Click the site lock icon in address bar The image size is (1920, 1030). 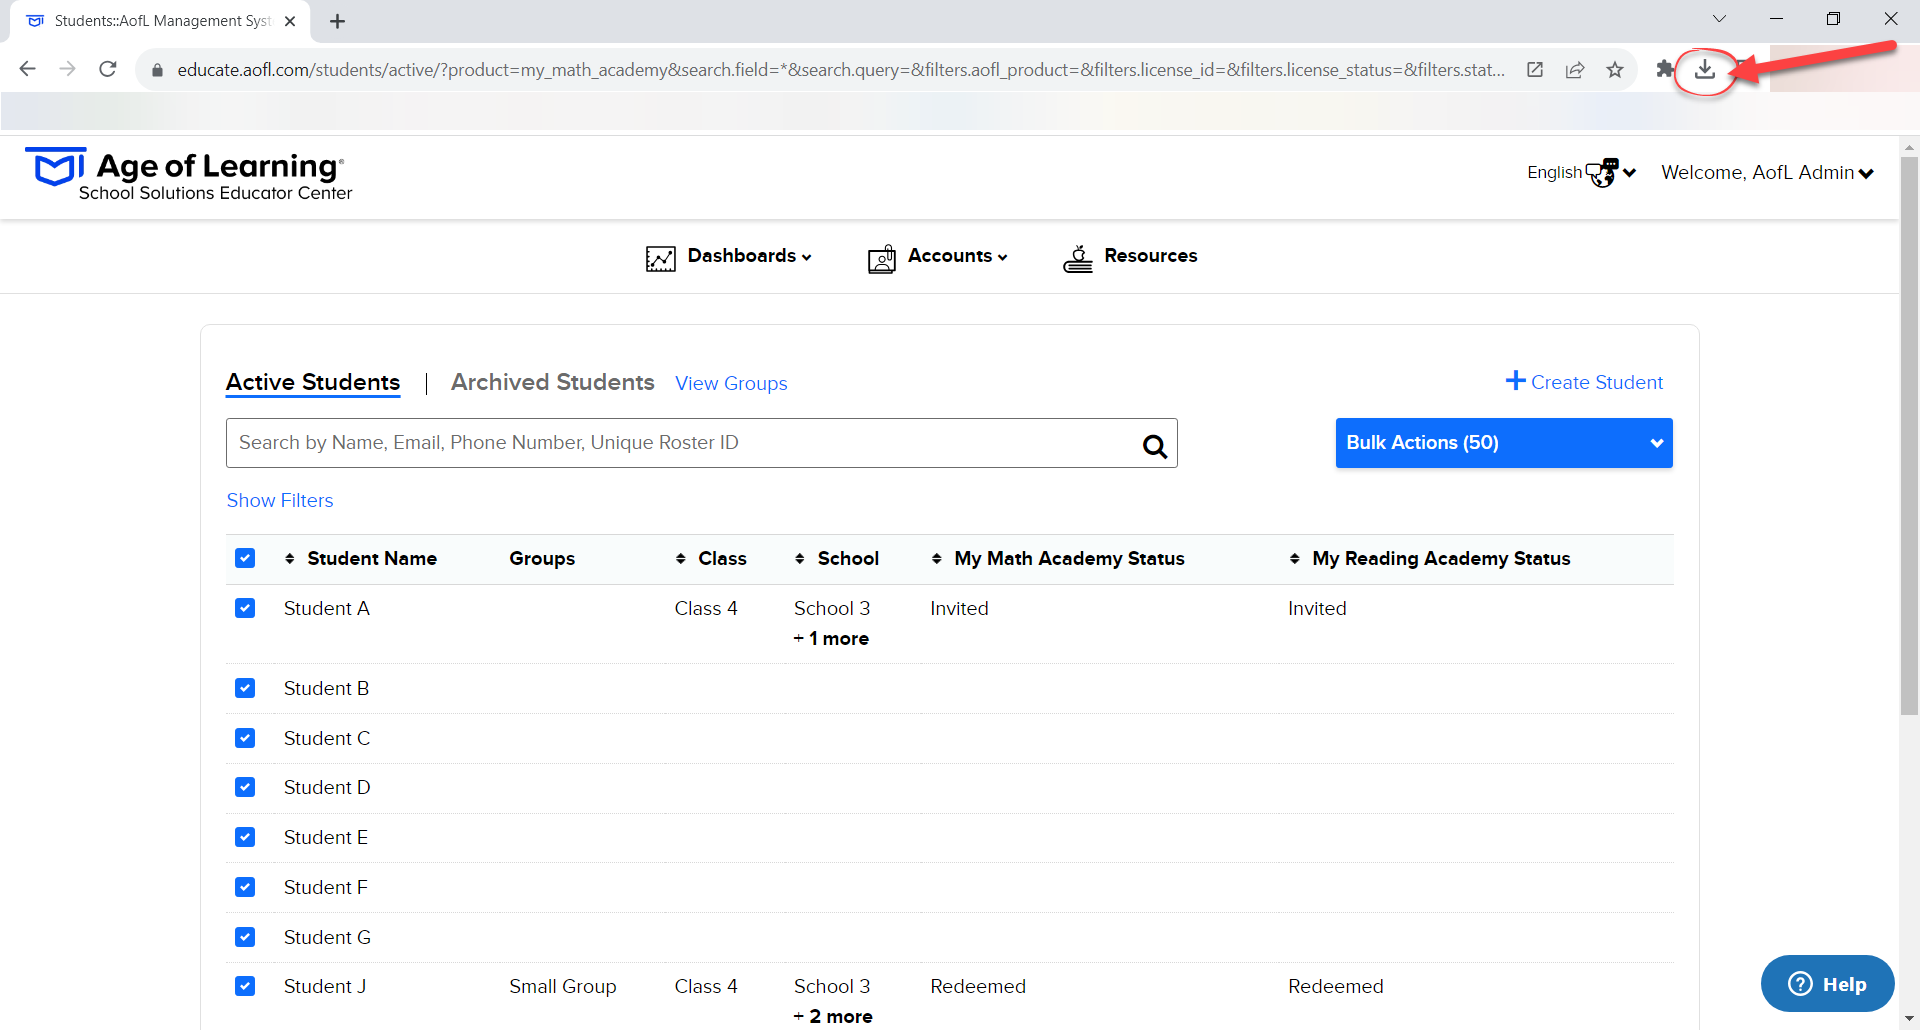tap(157, 70)
